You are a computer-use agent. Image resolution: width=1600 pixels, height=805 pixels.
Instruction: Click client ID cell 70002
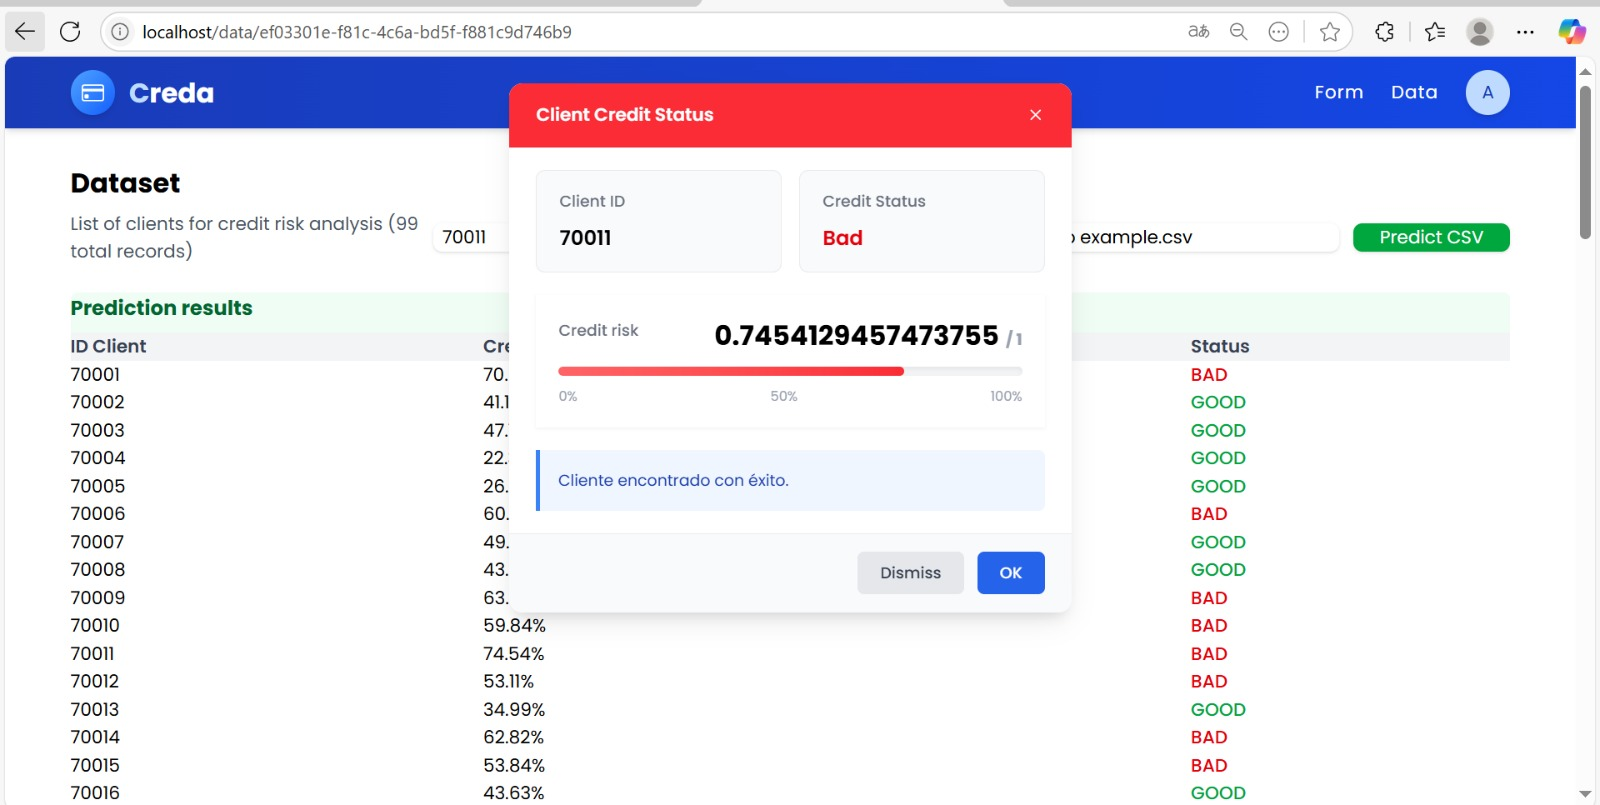(x=97, y=402)
